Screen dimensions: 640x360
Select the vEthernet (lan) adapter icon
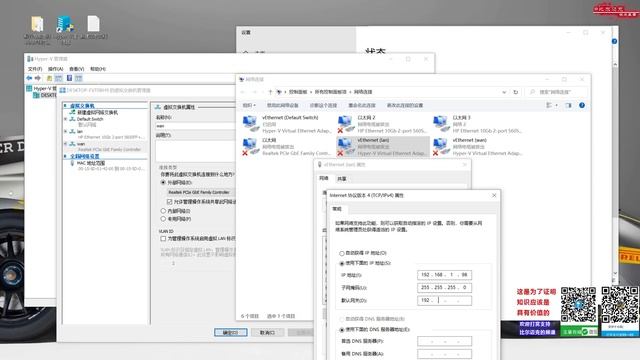pos(346,147)
